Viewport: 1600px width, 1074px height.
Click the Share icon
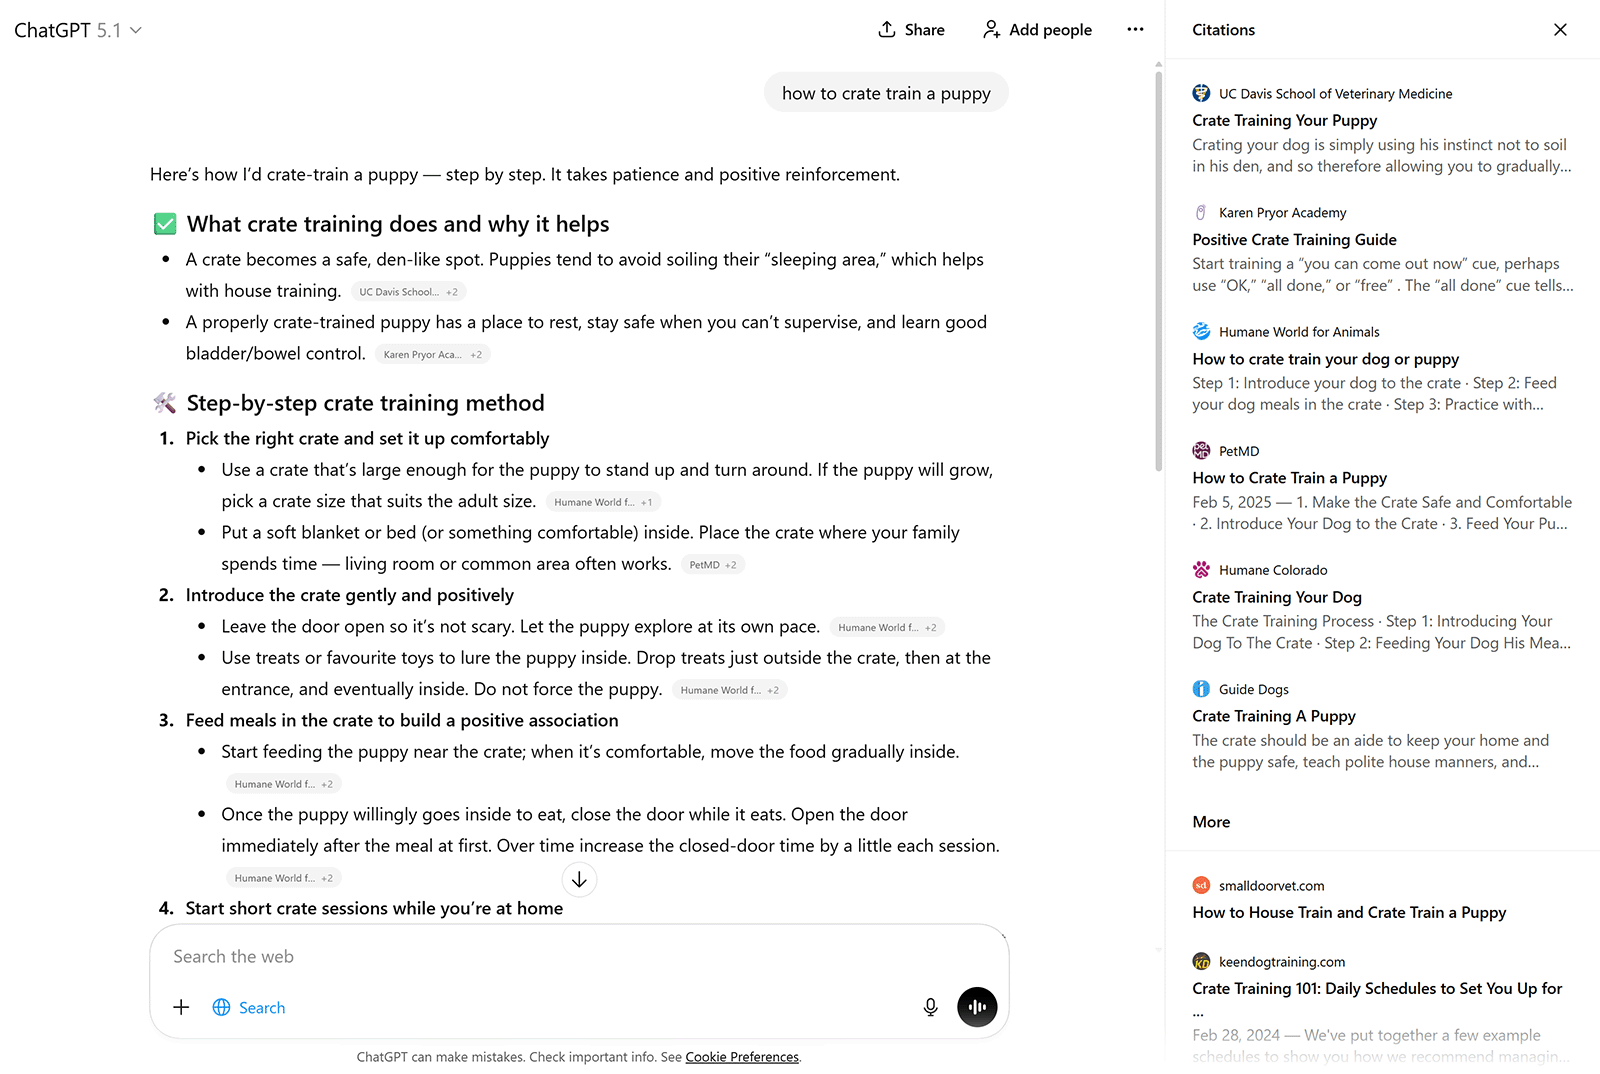point(886,29)
